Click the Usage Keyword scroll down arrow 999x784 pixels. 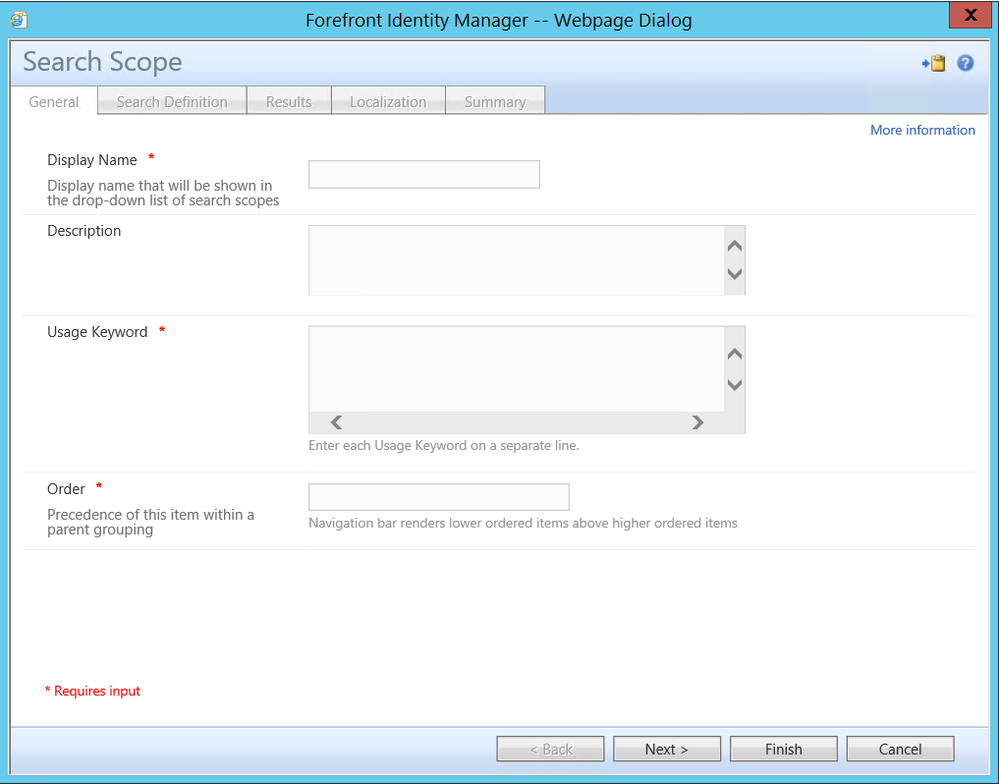click(x=735, y=385)
